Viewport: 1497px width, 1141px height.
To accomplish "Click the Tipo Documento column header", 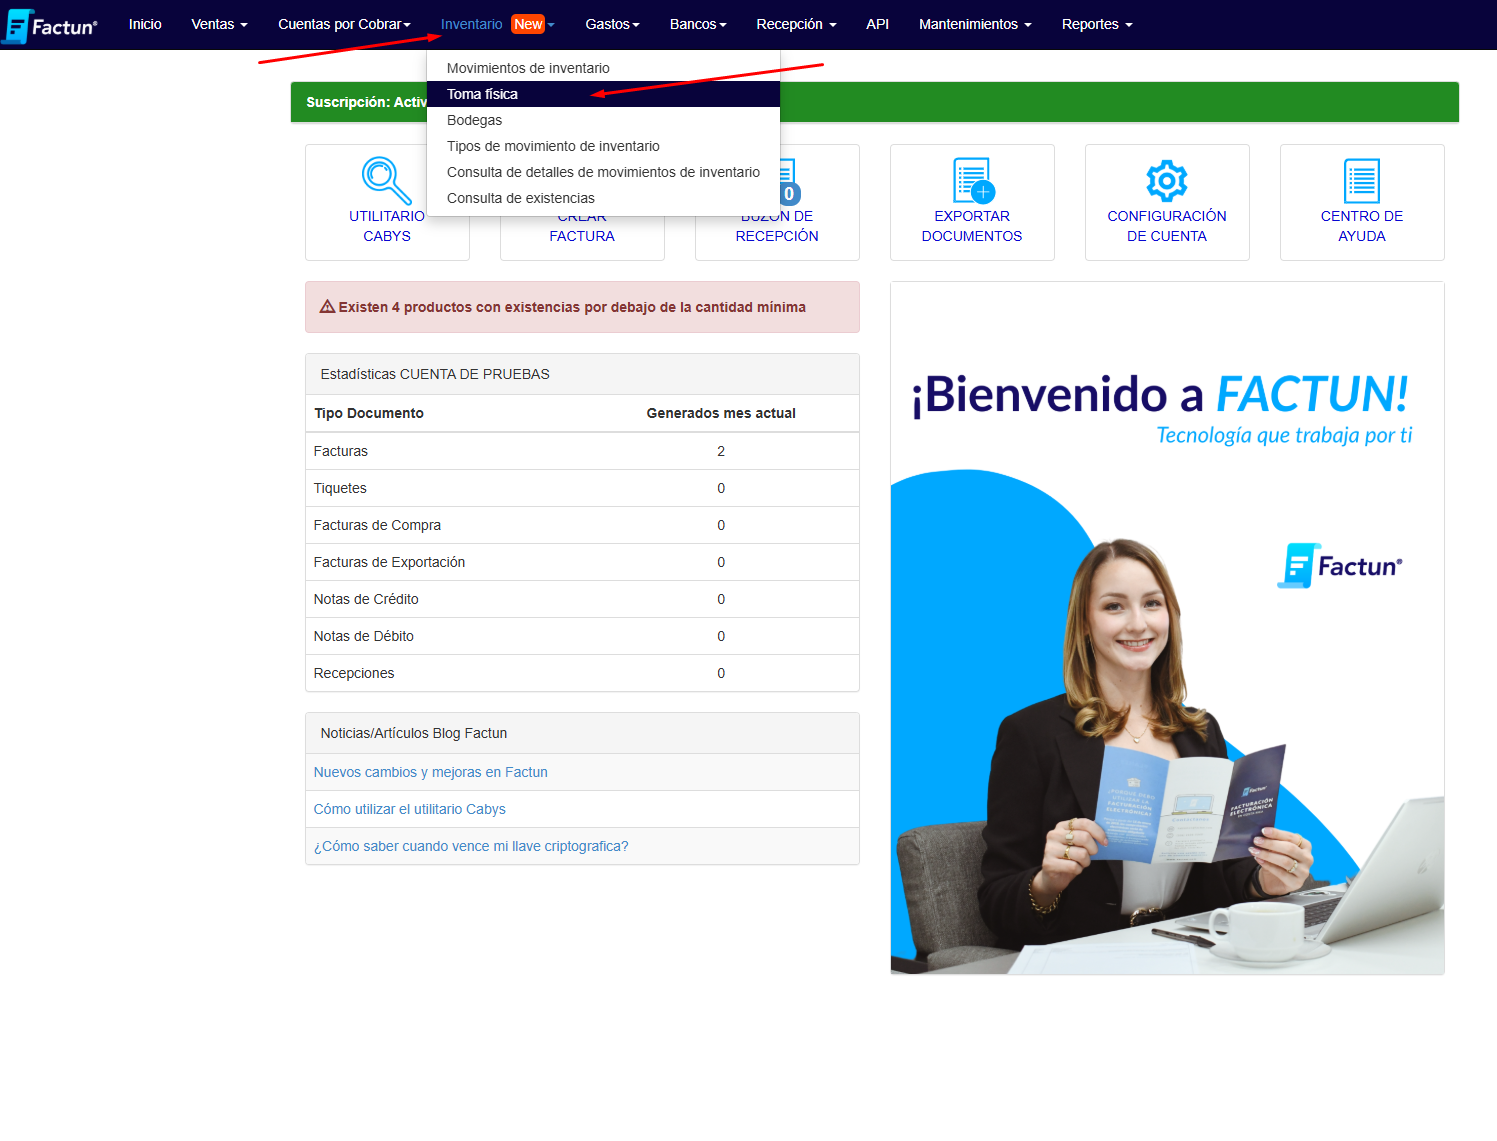I will [x=369, y=413].
